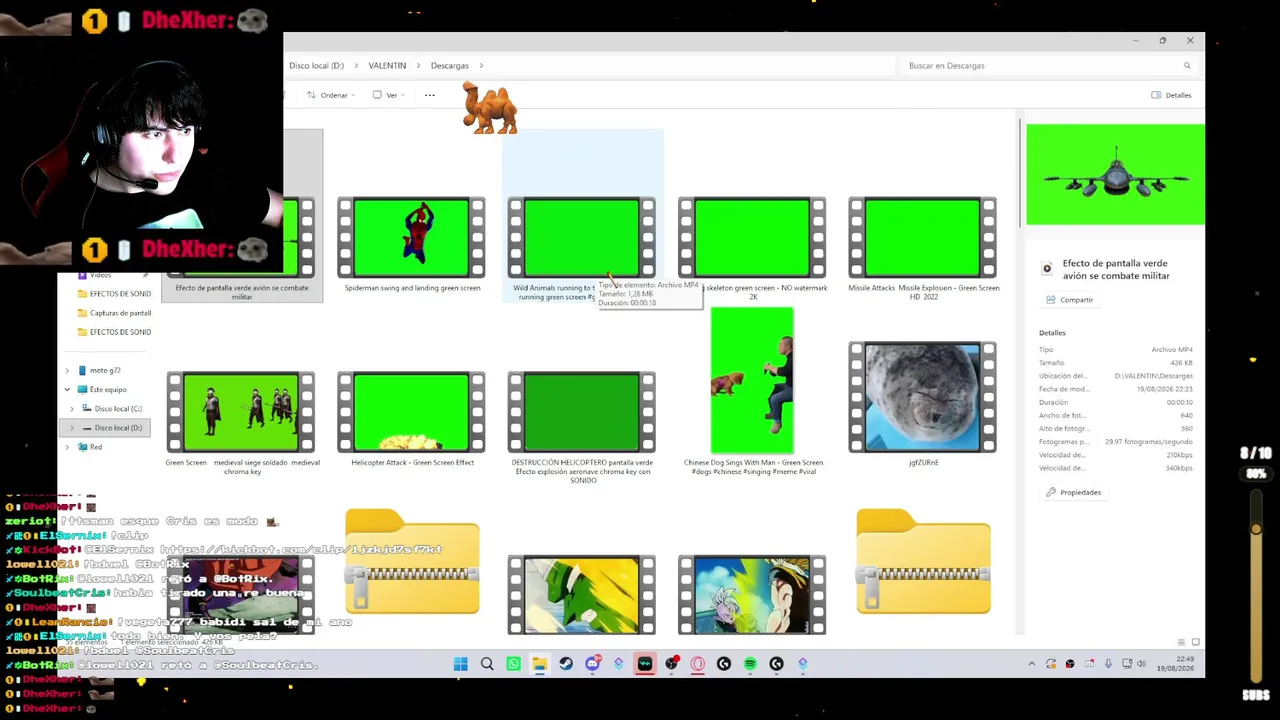Focus the Buscar en Descargas search field
The image size is (1280, 720).
1047,66
